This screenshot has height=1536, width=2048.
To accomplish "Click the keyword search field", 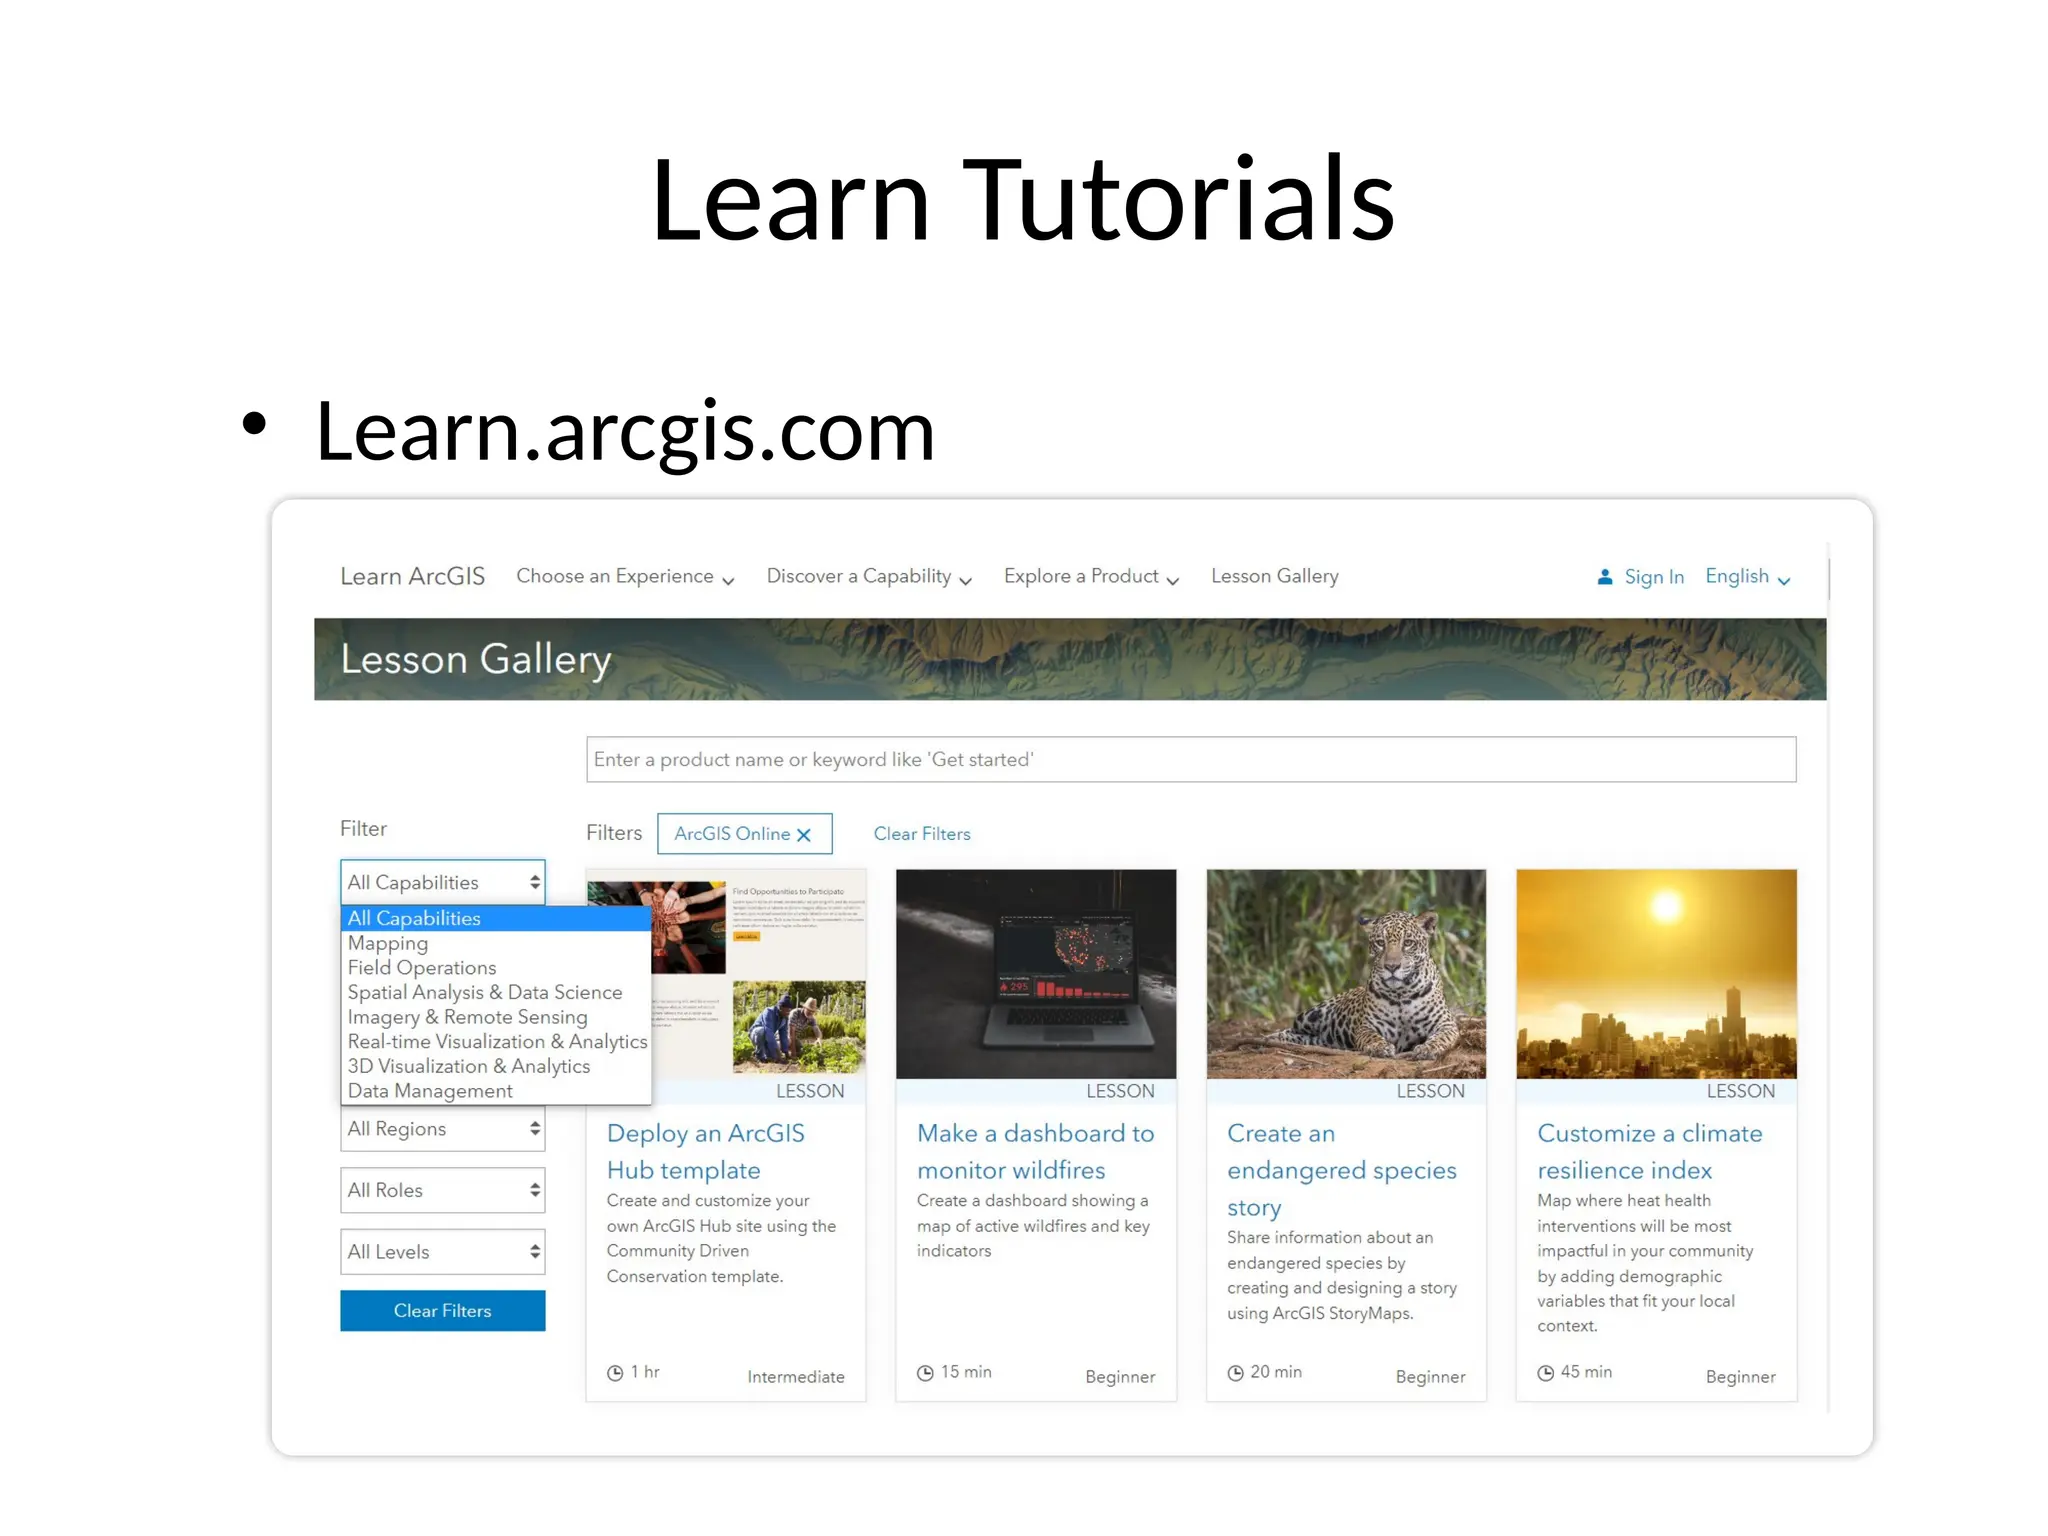I will pos(1191,760).
